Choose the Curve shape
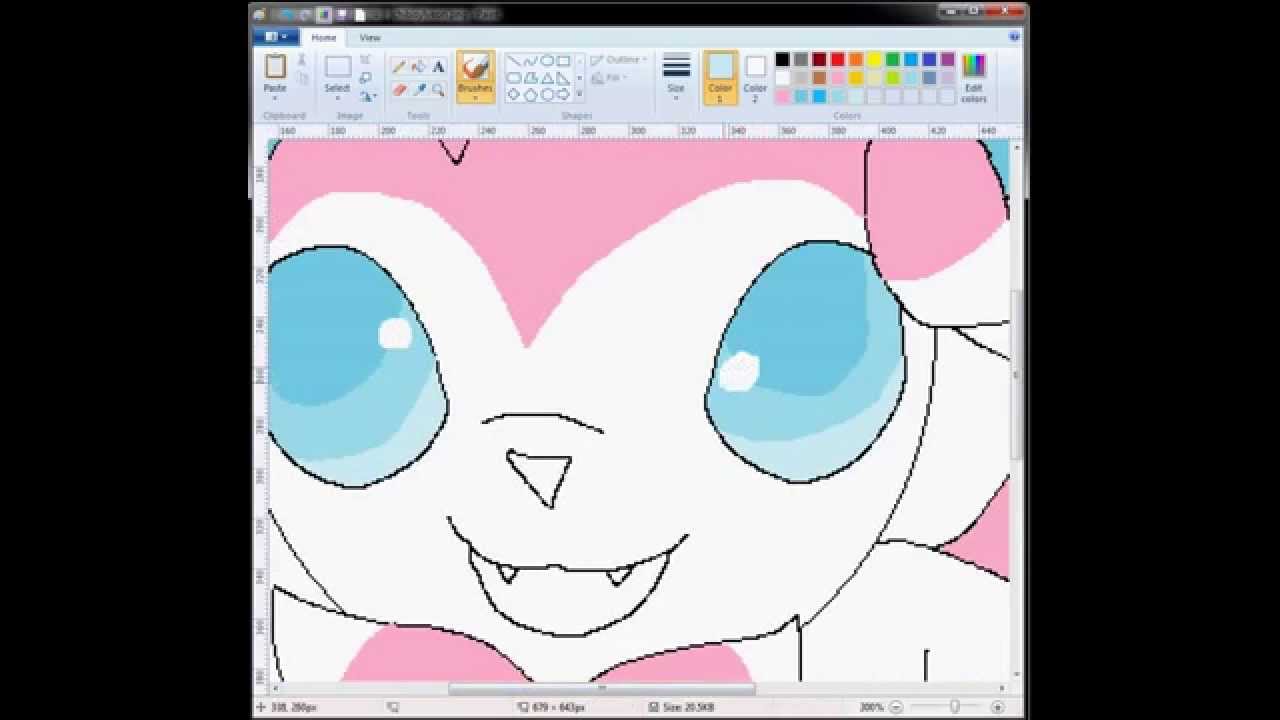This screenshot has height=720, width=1280. [x=530, y=61]
